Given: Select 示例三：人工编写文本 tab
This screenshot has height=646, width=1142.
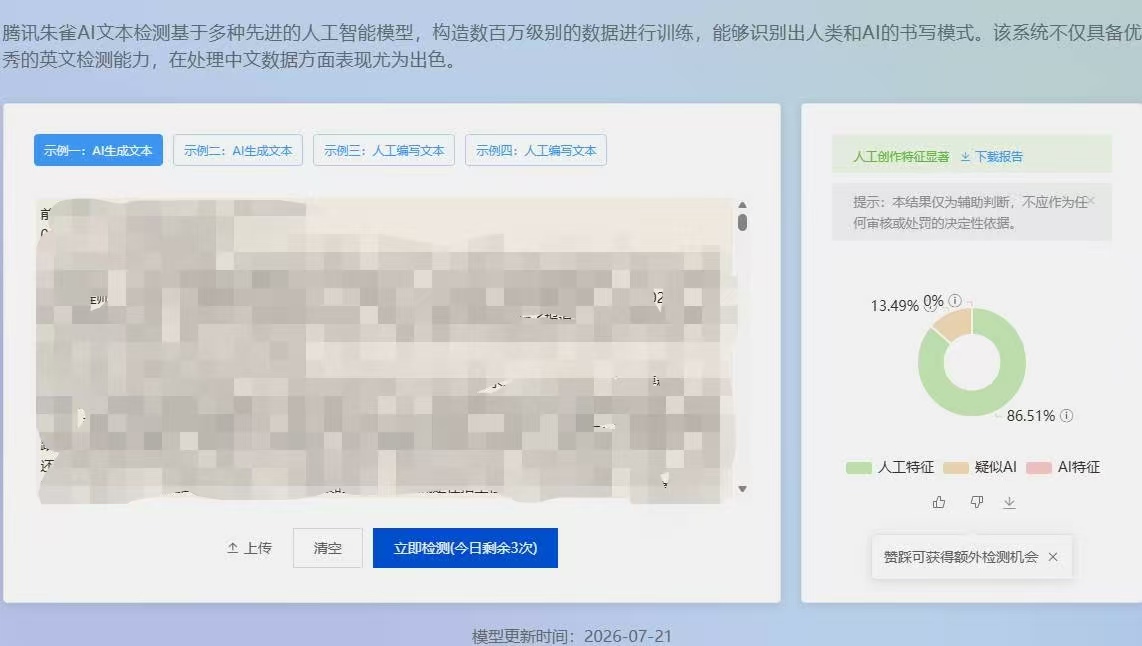Looking at the screenshot, I should click(384, 150).
